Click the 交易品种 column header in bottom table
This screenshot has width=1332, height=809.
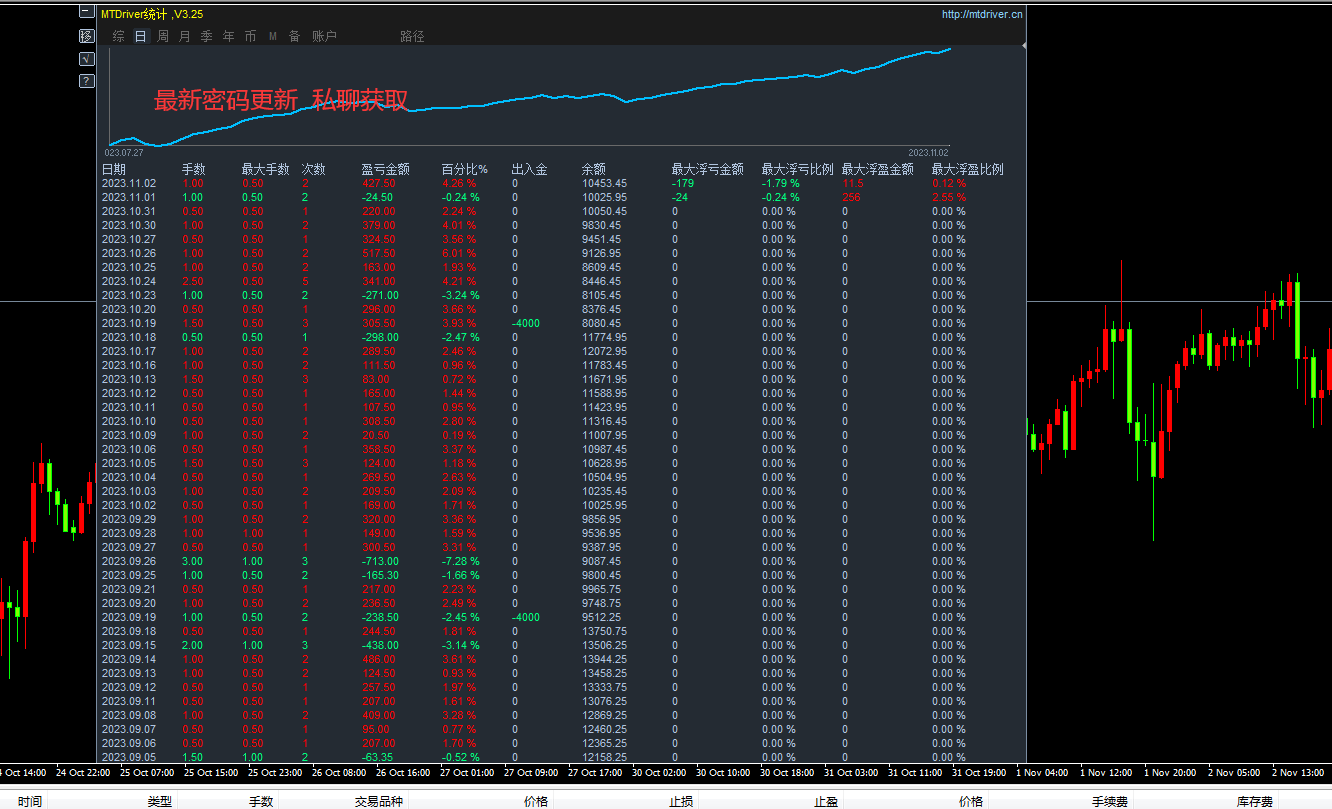[379, 801]
